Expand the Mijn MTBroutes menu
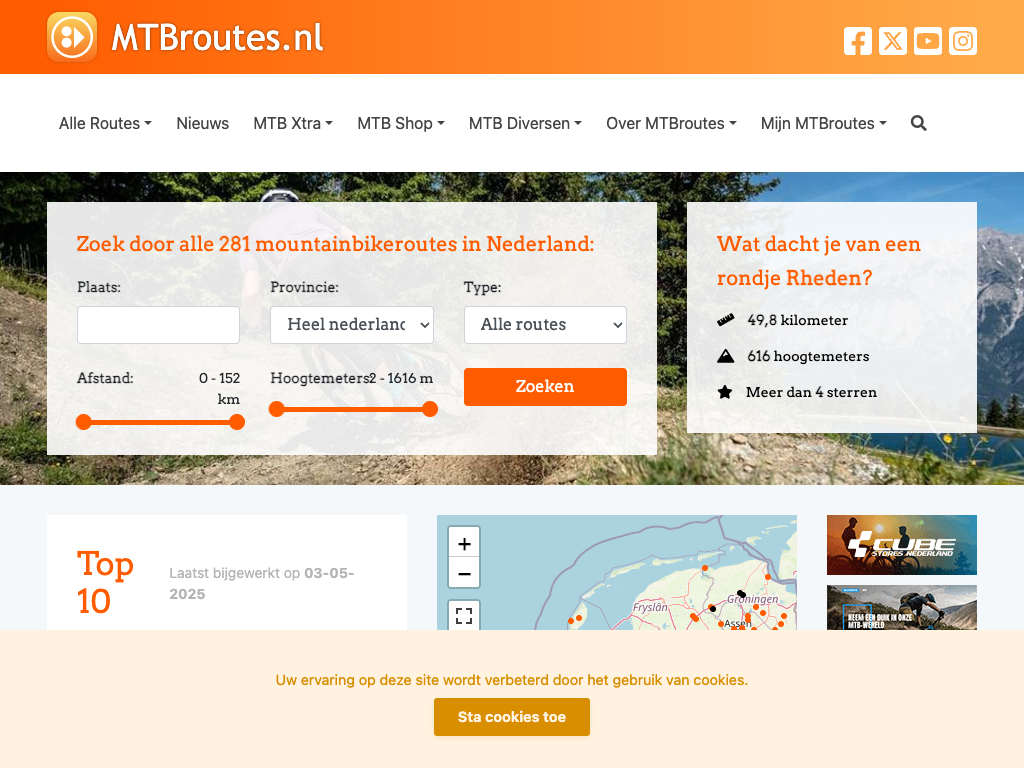The image size is (1024, 768). pyautogui.click(x=824, y=123)
